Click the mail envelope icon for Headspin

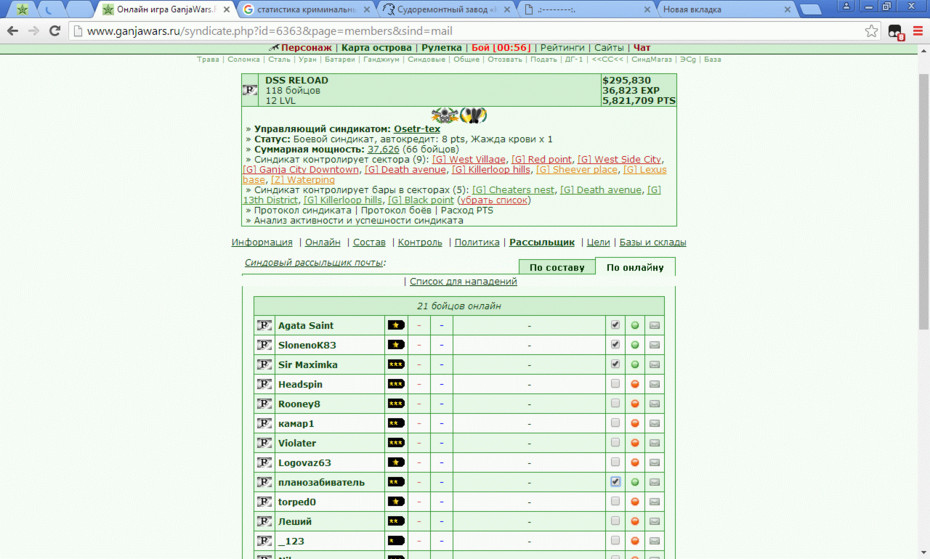(654, 384)
